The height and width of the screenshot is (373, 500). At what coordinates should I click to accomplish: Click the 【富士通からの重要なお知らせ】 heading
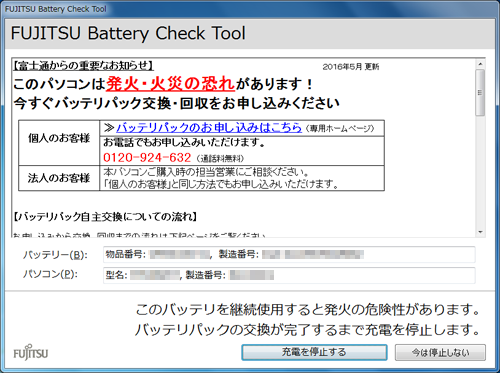83,66
